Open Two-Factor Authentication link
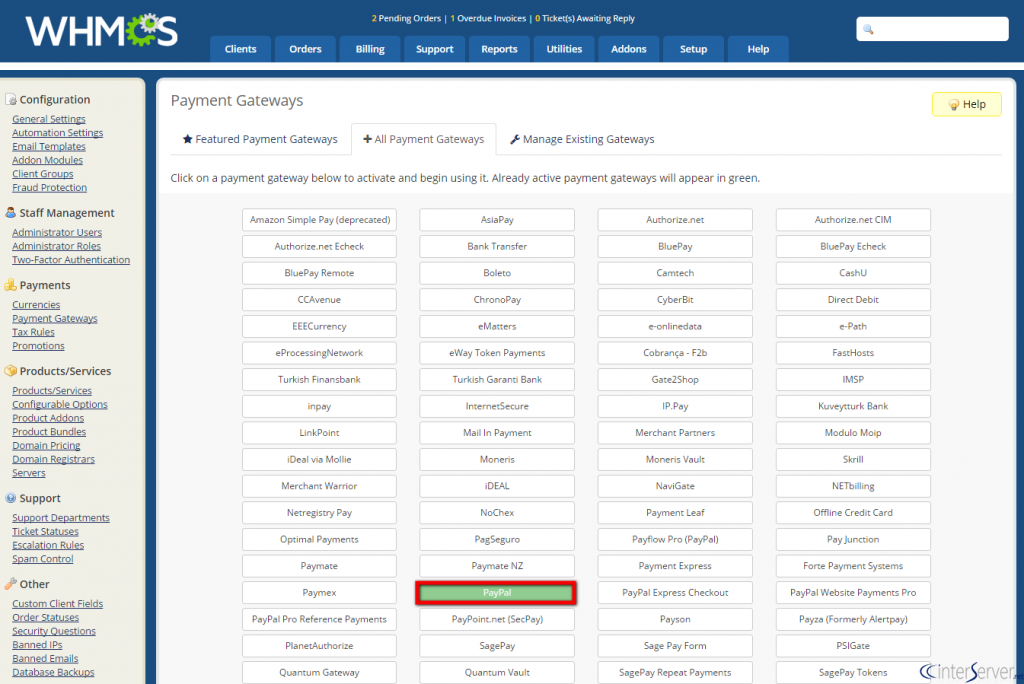This screenshot has height=684, width=1024. [x=71, y=259]
